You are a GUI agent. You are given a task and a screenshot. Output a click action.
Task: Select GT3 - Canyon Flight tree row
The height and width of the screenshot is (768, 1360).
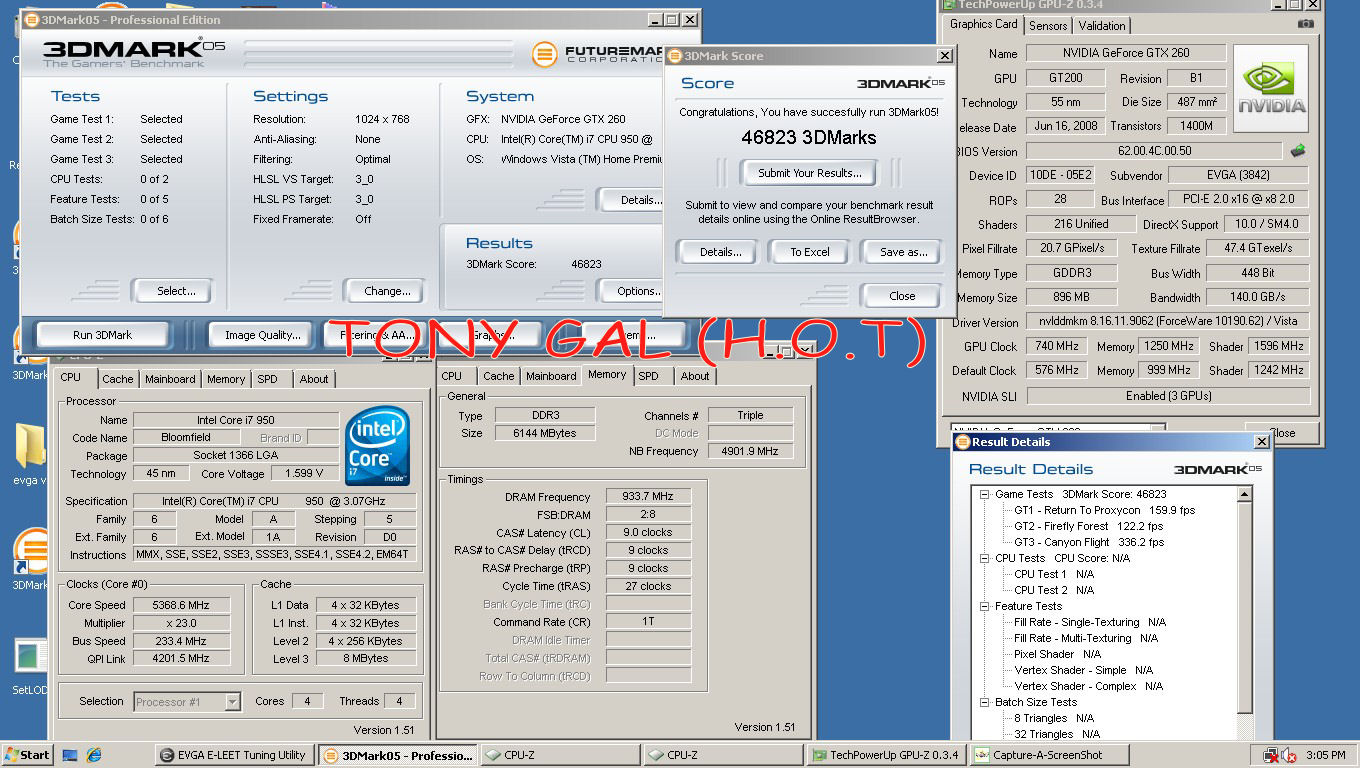click(1089, 542)
